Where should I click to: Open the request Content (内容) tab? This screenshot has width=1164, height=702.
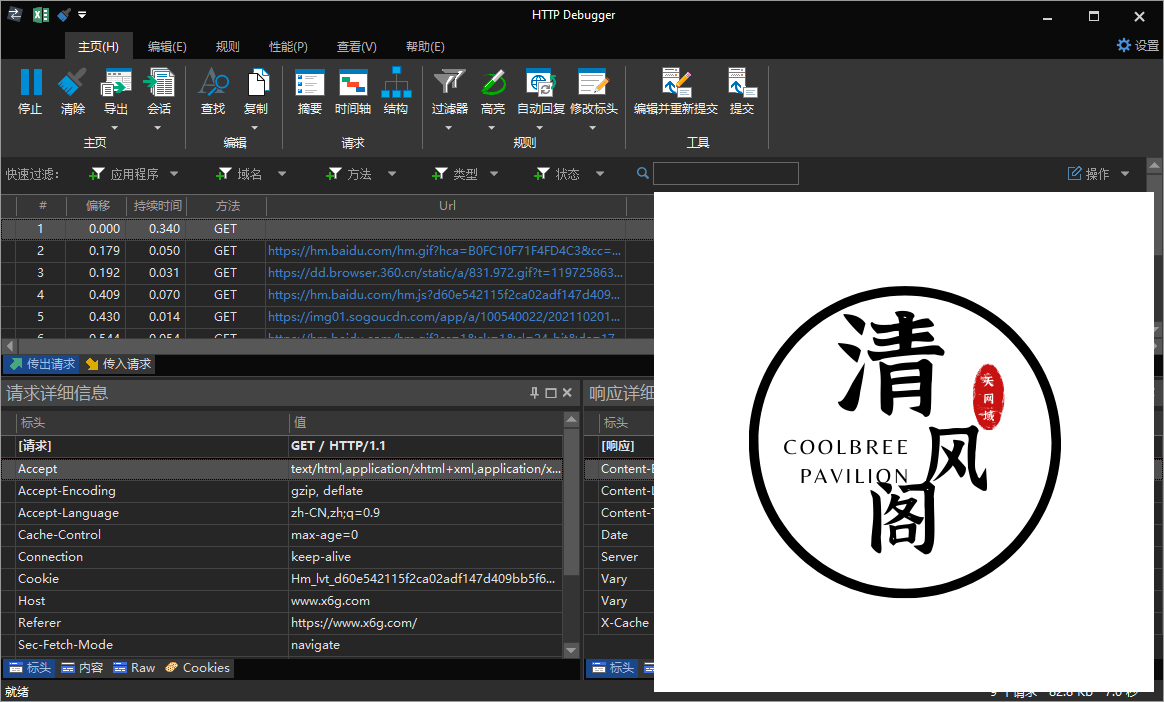point(82,668)
